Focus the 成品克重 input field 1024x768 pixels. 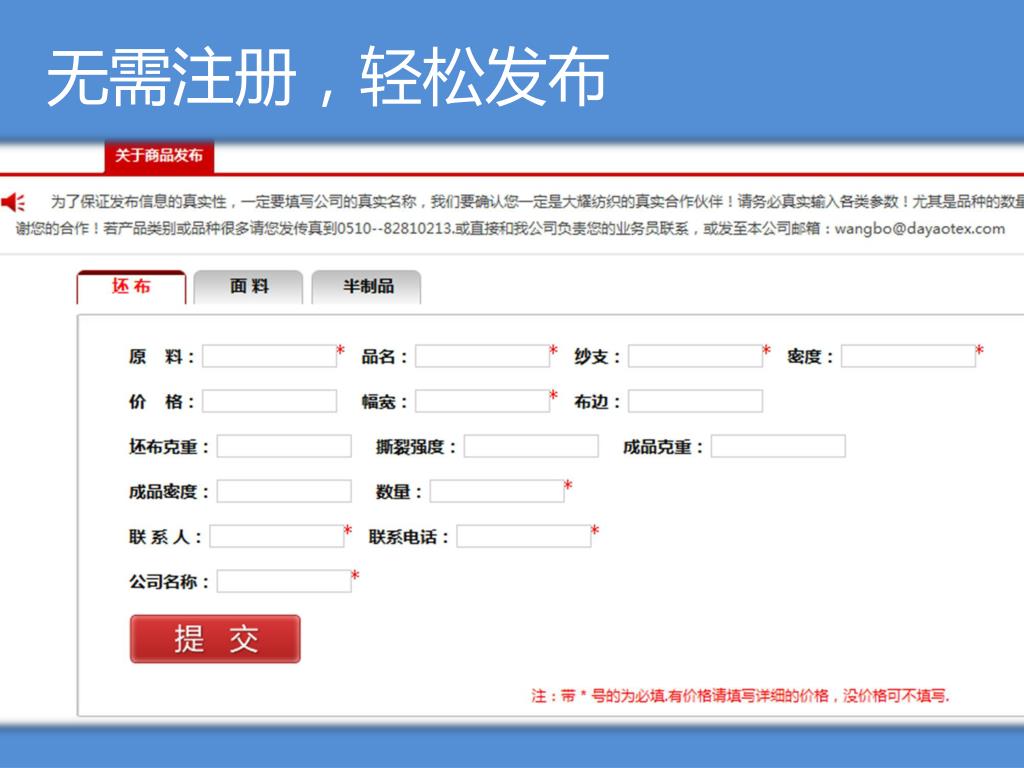(778, 447)
